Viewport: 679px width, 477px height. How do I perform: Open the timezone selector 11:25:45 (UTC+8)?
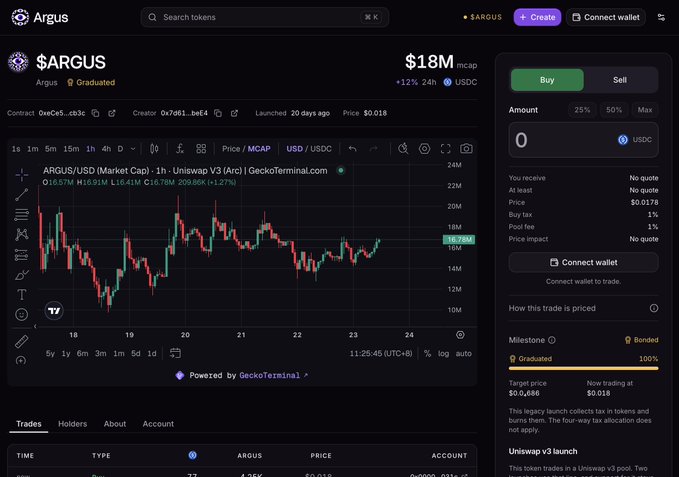click(x=381, y=354)
